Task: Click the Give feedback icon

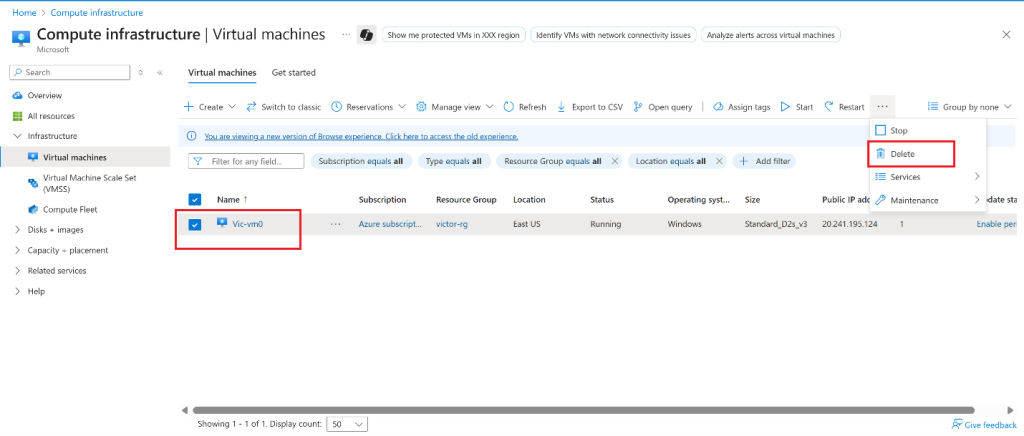Action: click(x=957, y=424)
